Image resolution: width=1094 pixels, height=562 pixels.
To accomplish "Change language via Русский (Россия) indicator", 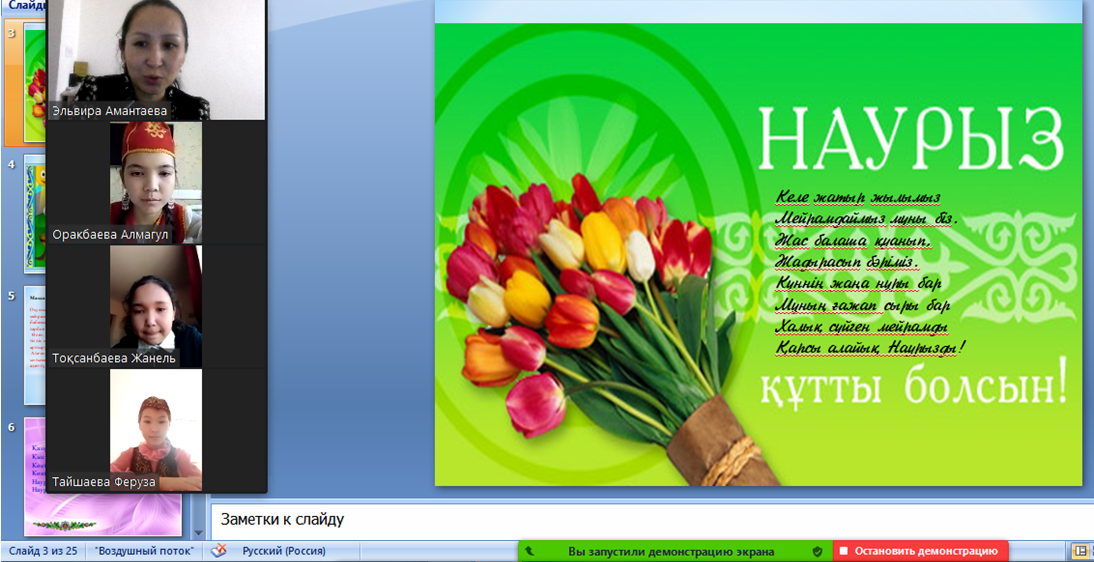I will (284, 551).
